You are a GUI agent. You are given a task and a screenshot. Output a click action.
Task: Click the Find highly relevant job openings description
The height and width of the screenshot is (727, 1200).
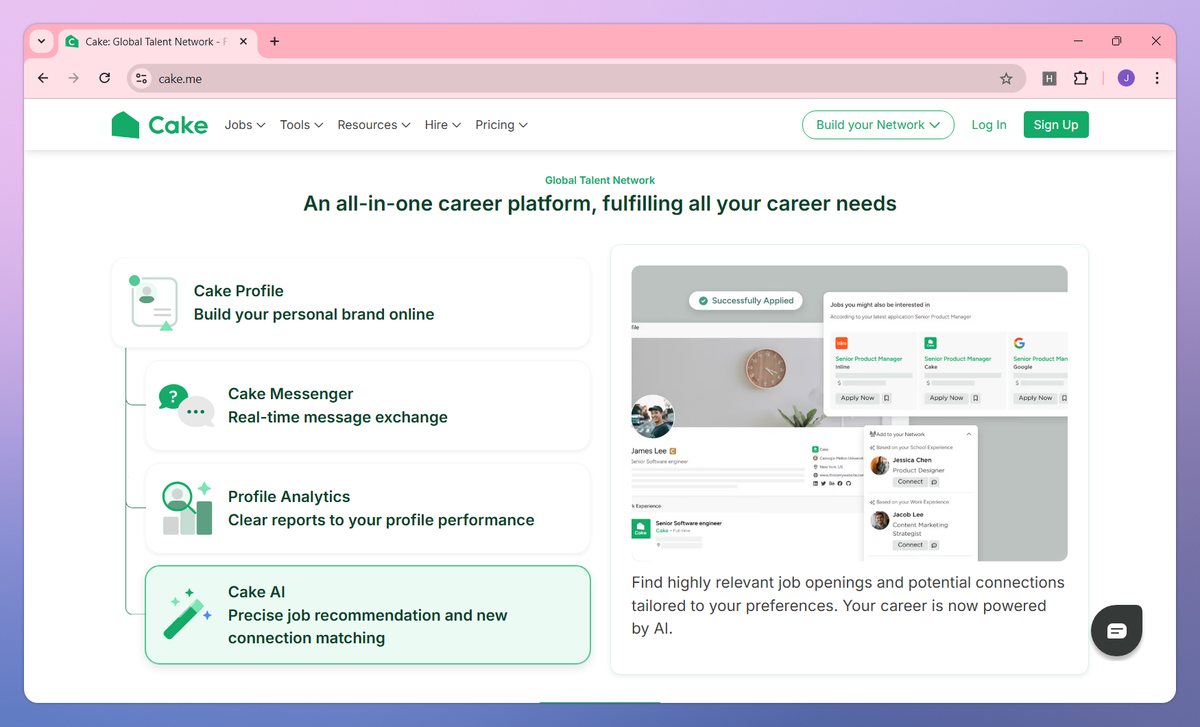(x=848, y=606)
